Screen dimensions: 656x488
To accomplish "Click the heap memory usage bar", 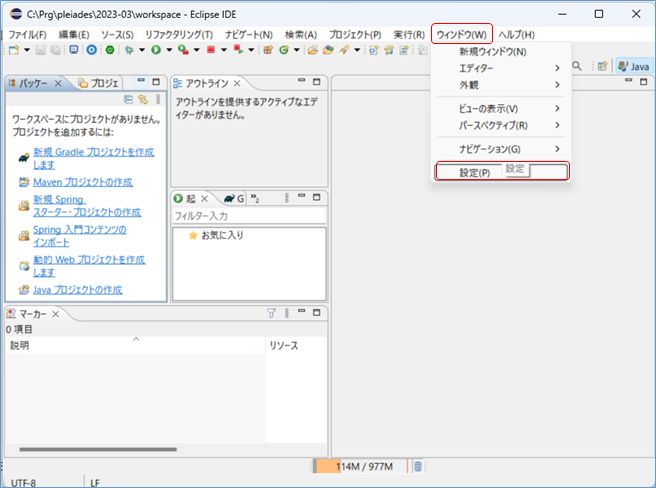I will pos(360,466).
